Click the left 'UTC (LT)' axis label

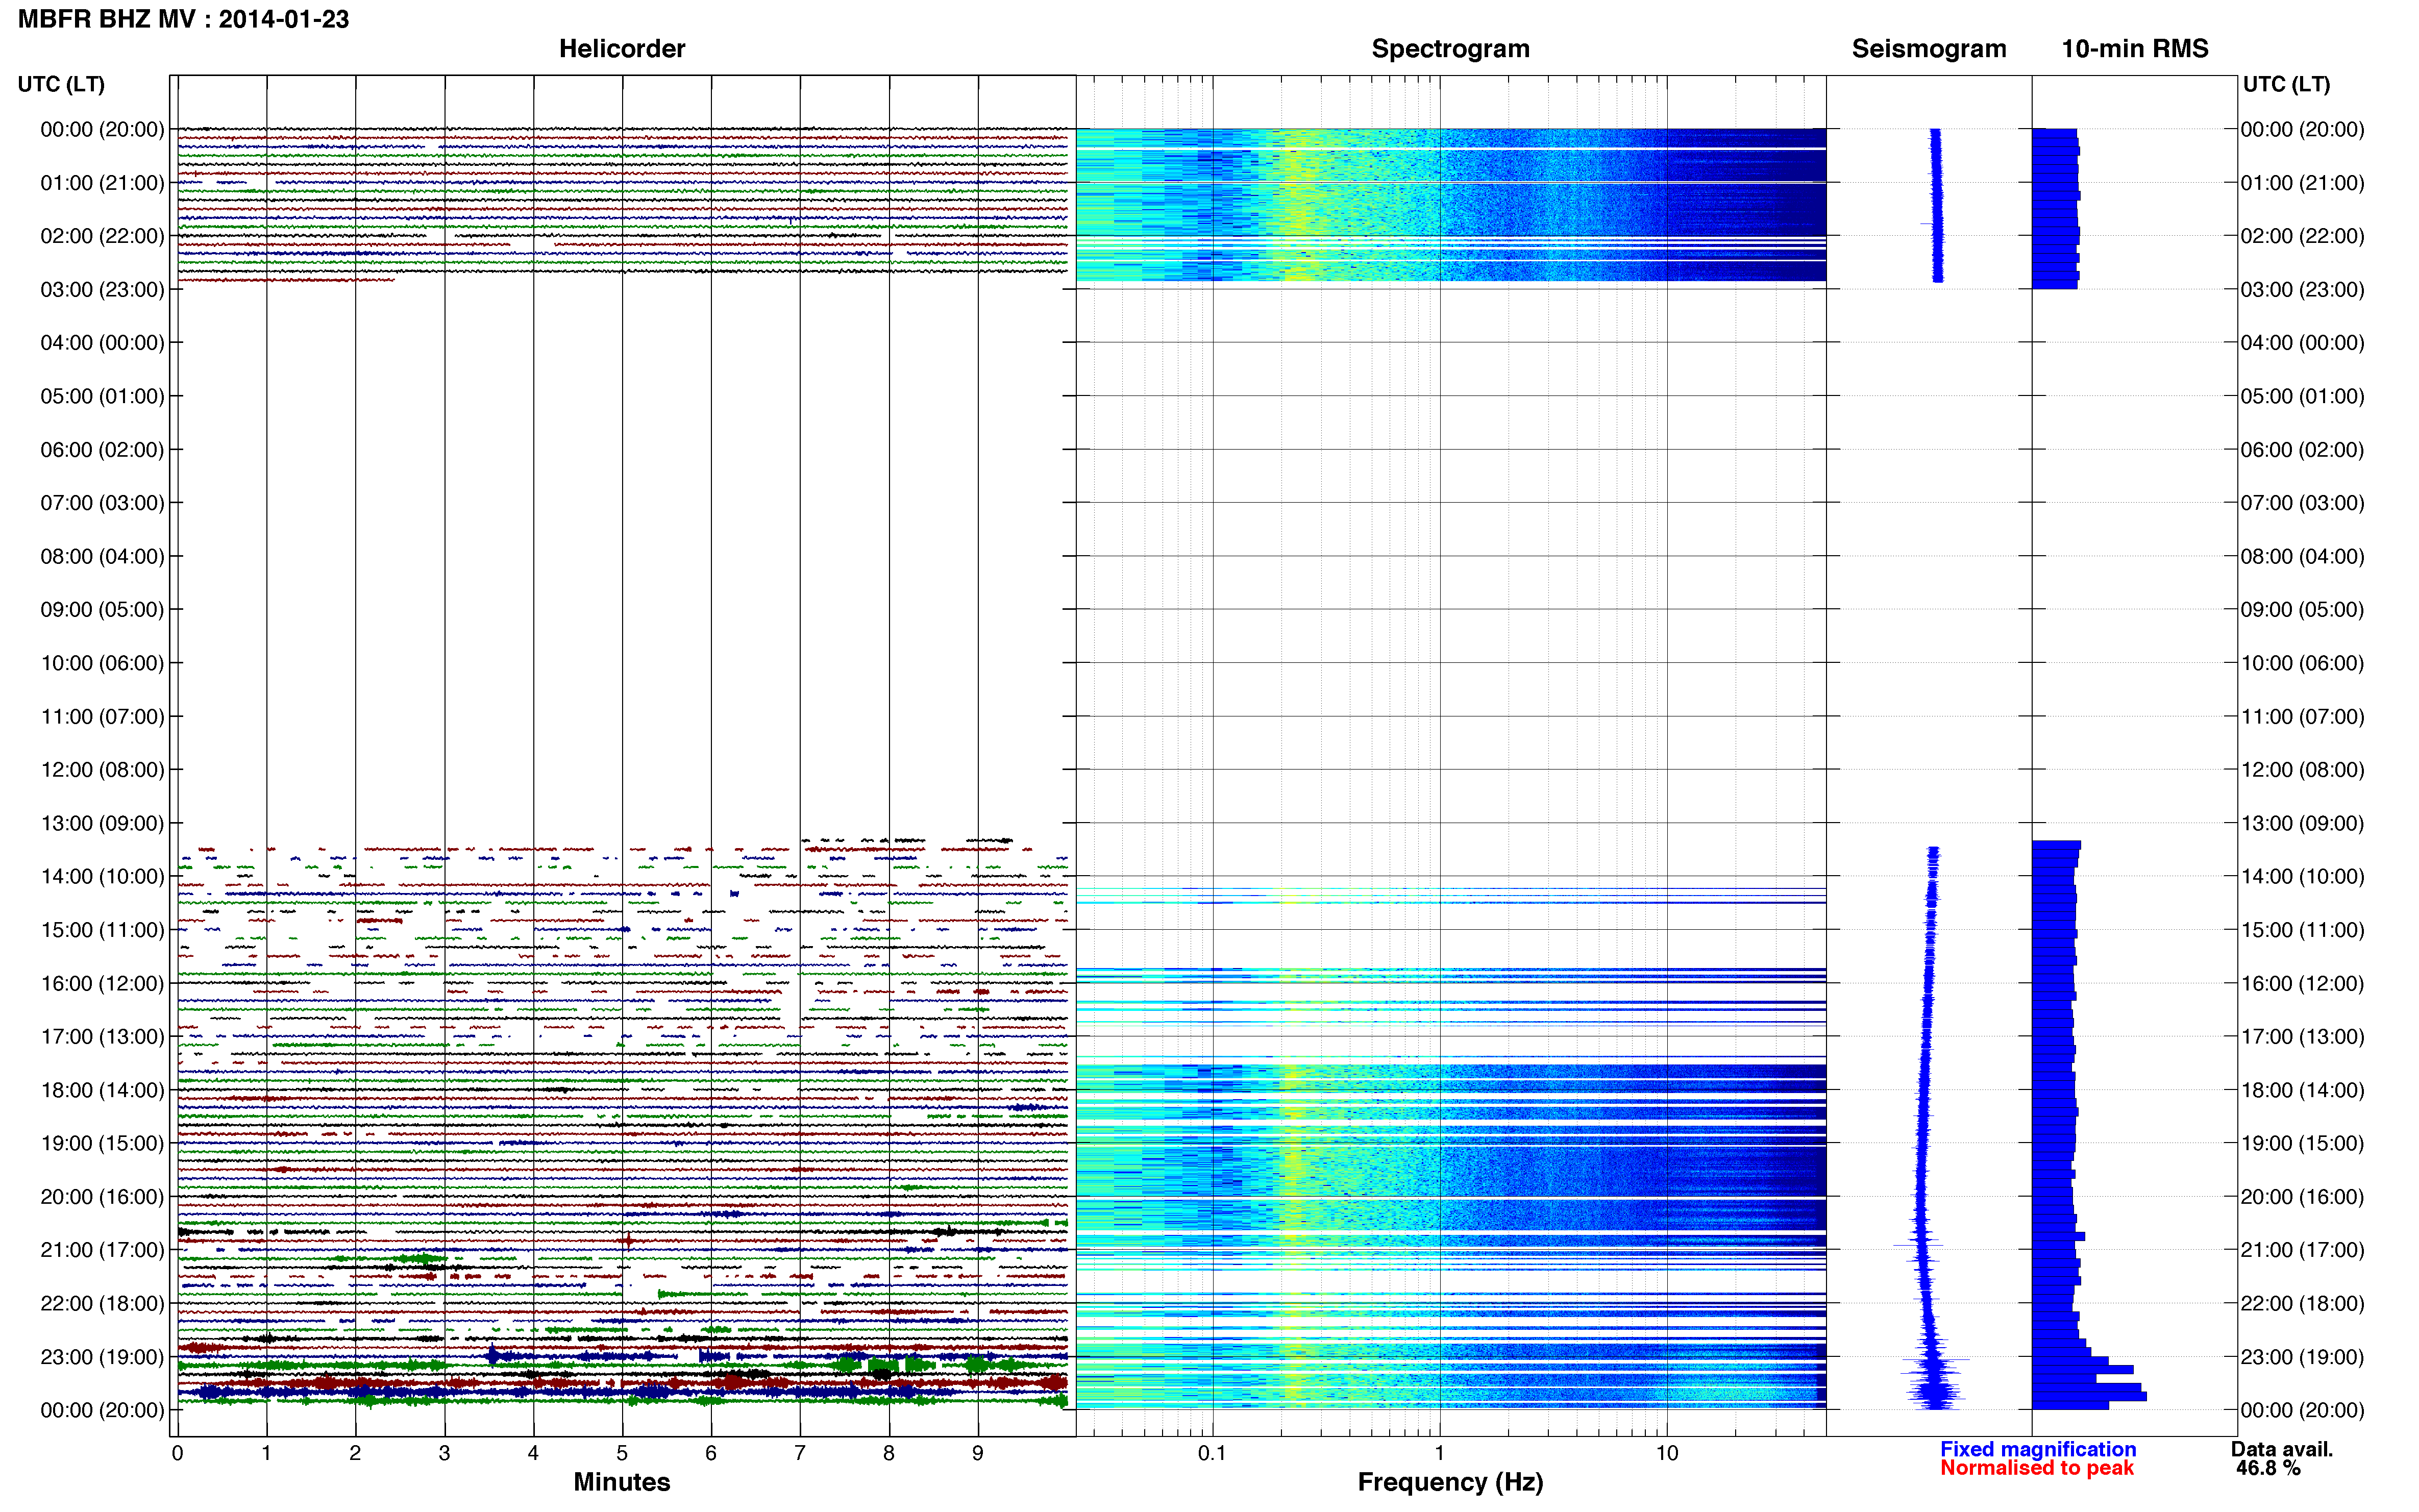pos(61,84)
